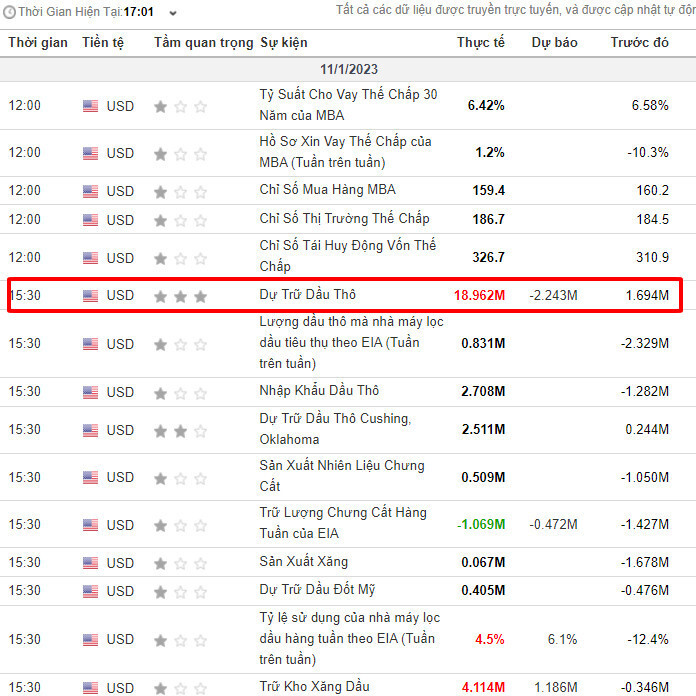
Task: Click actual value 6.42%
Action: (x=486, y=106)
